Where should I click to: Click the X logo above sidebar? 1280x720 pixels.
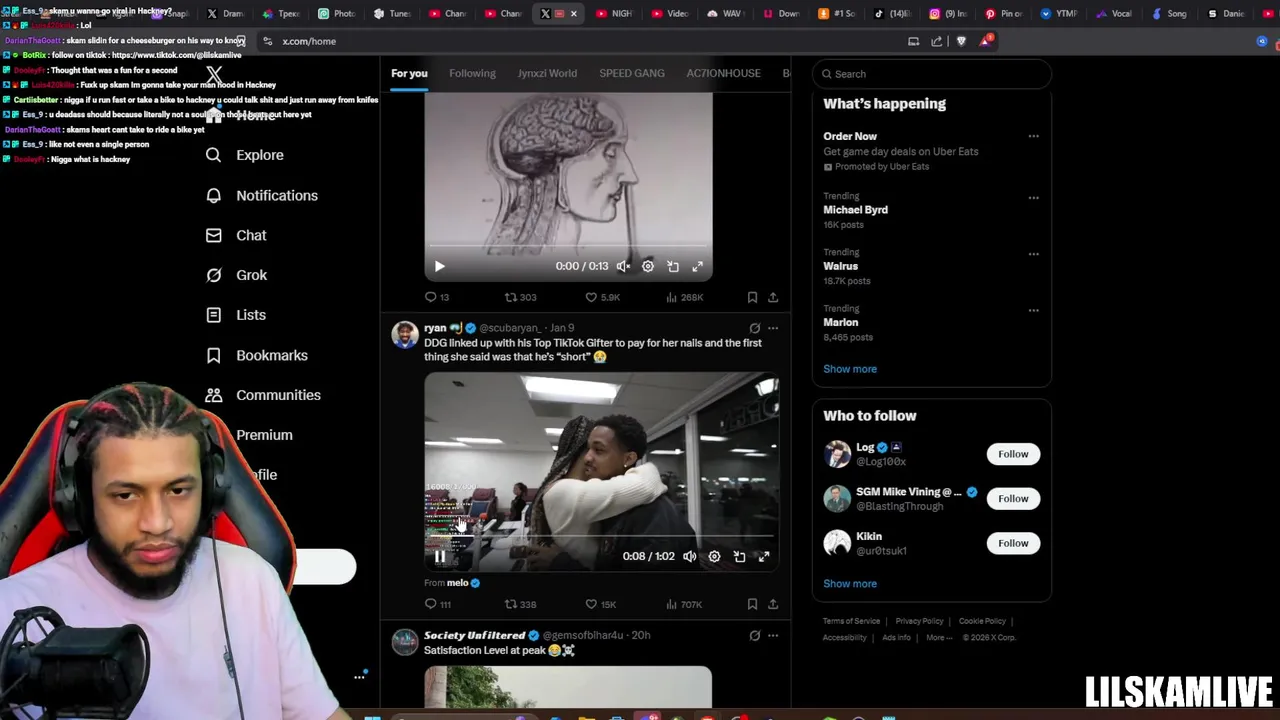click(214, 75)
